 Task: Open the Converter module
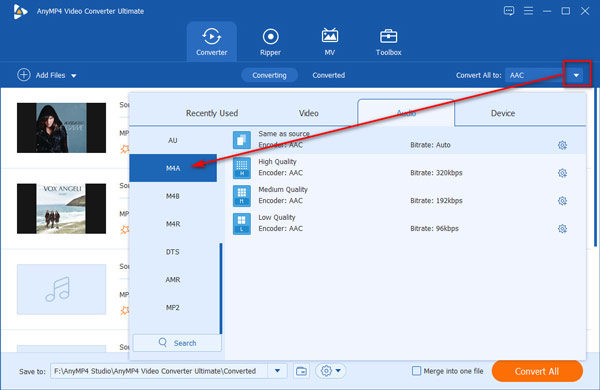[x=212, y=42]
